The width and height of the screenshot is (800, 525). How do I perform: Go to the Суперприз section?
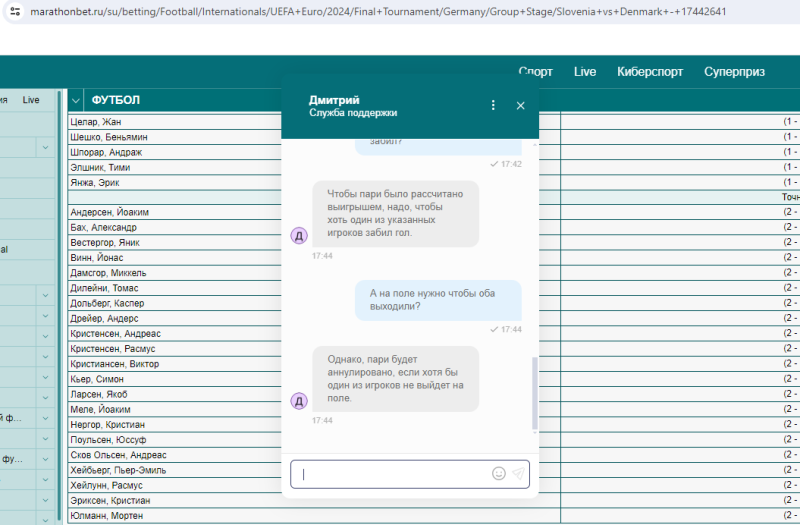pyautogui.click(x=734, y=72)
